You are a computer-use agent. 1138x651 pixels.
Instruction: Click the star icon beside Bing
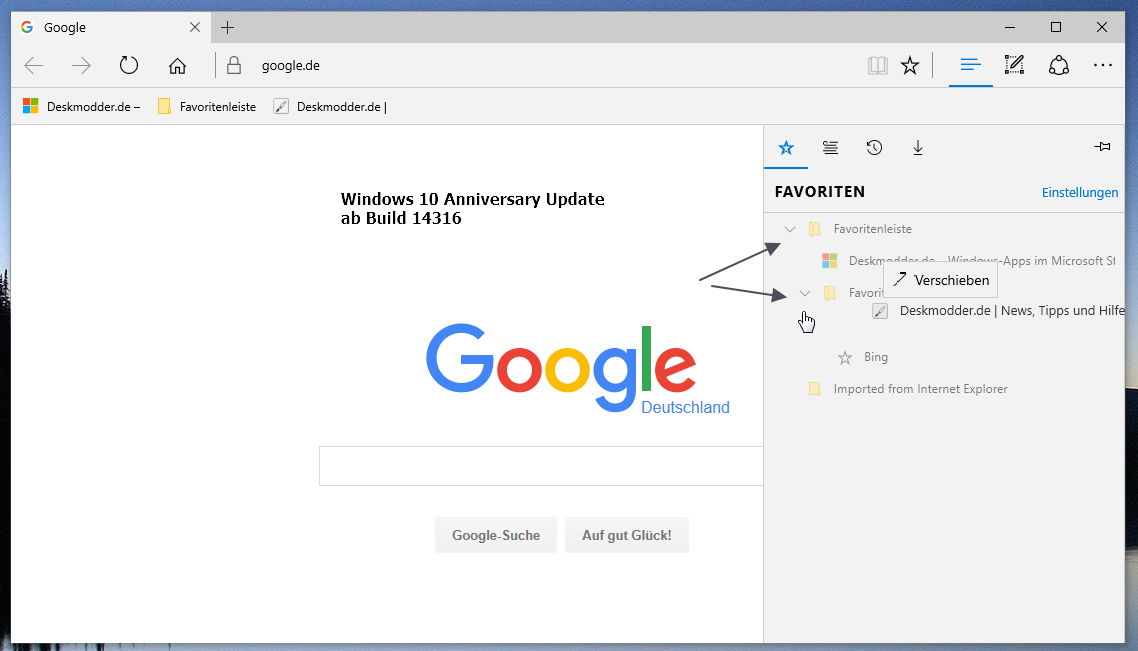(845, 357)
